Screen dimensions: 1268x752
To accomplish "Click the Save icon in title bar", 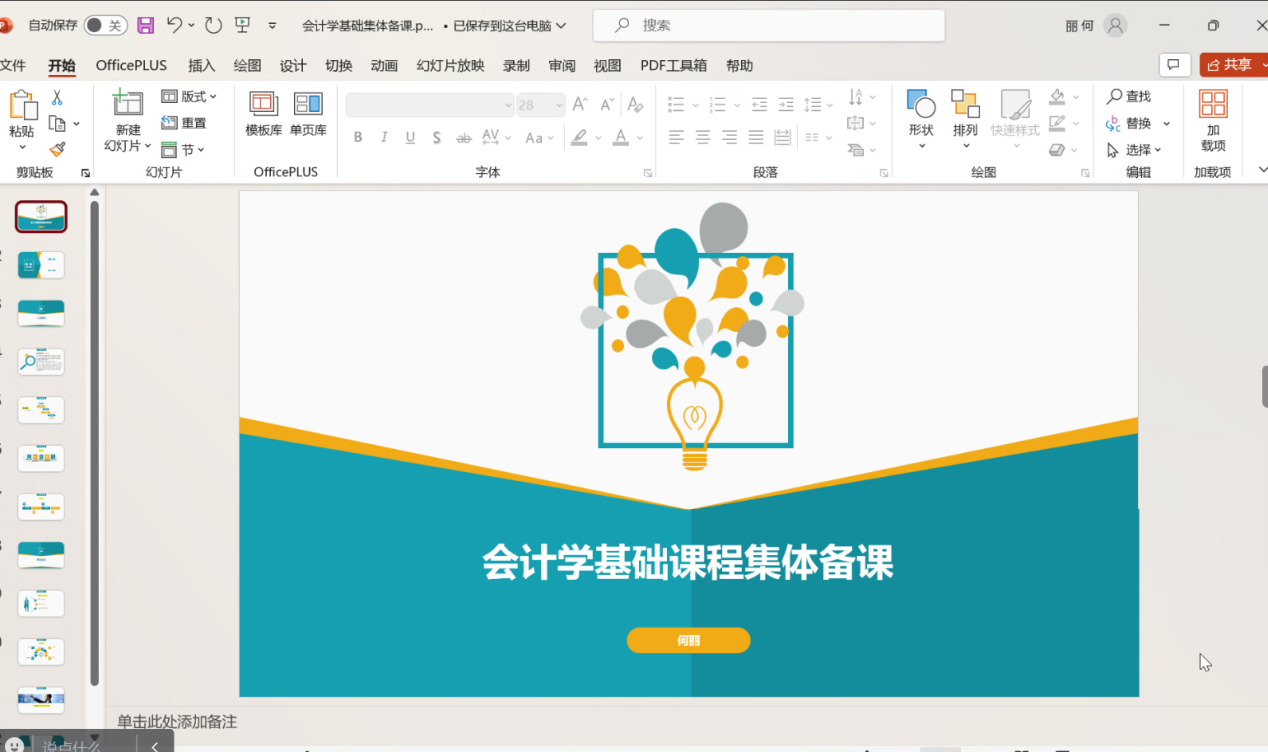I will [x=146, y=25].
